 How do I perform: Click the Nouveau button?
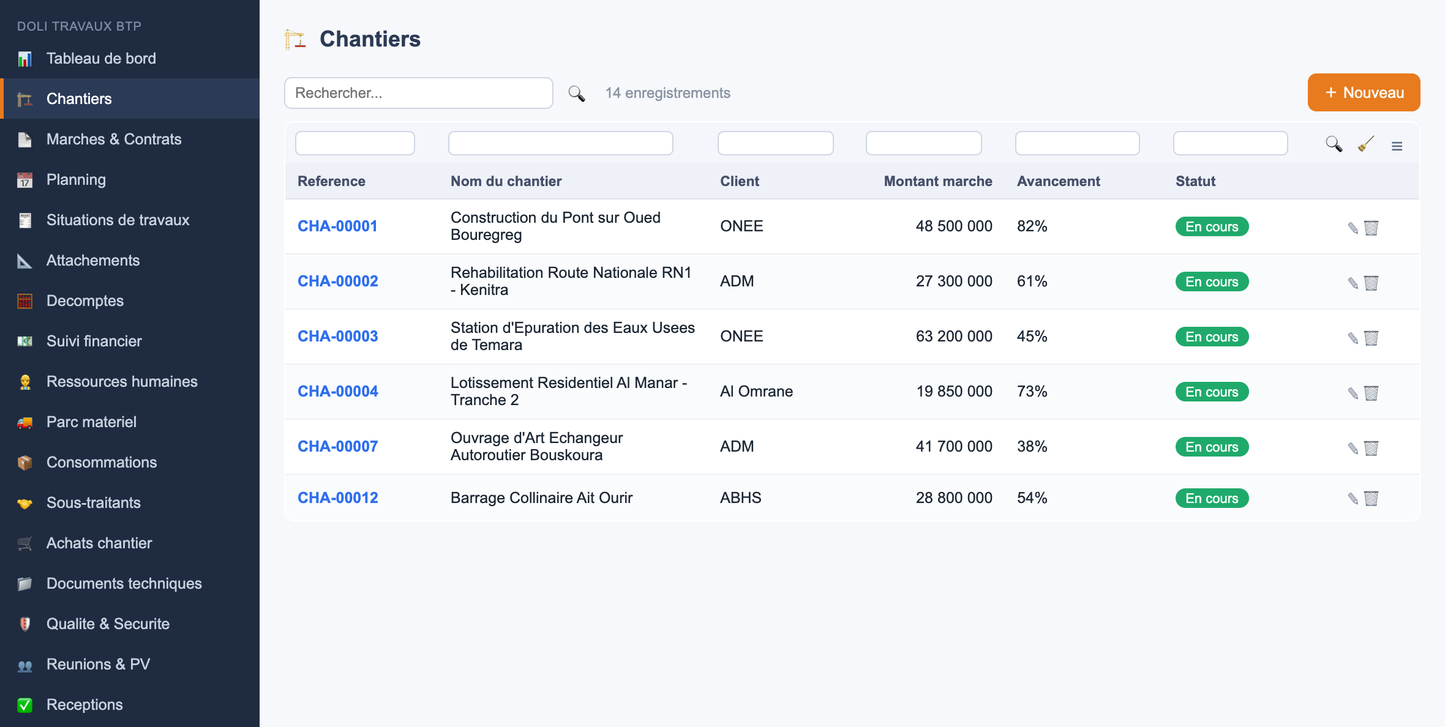(1364, 92)
